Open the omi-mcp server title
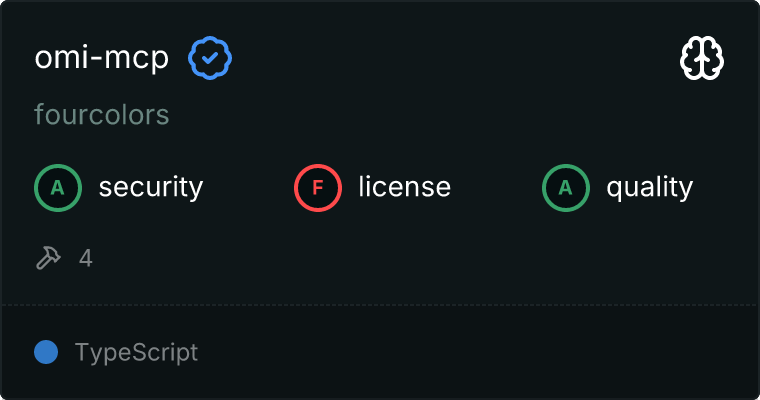The height and width of the screenshot is (400, 760). point(101,59)
